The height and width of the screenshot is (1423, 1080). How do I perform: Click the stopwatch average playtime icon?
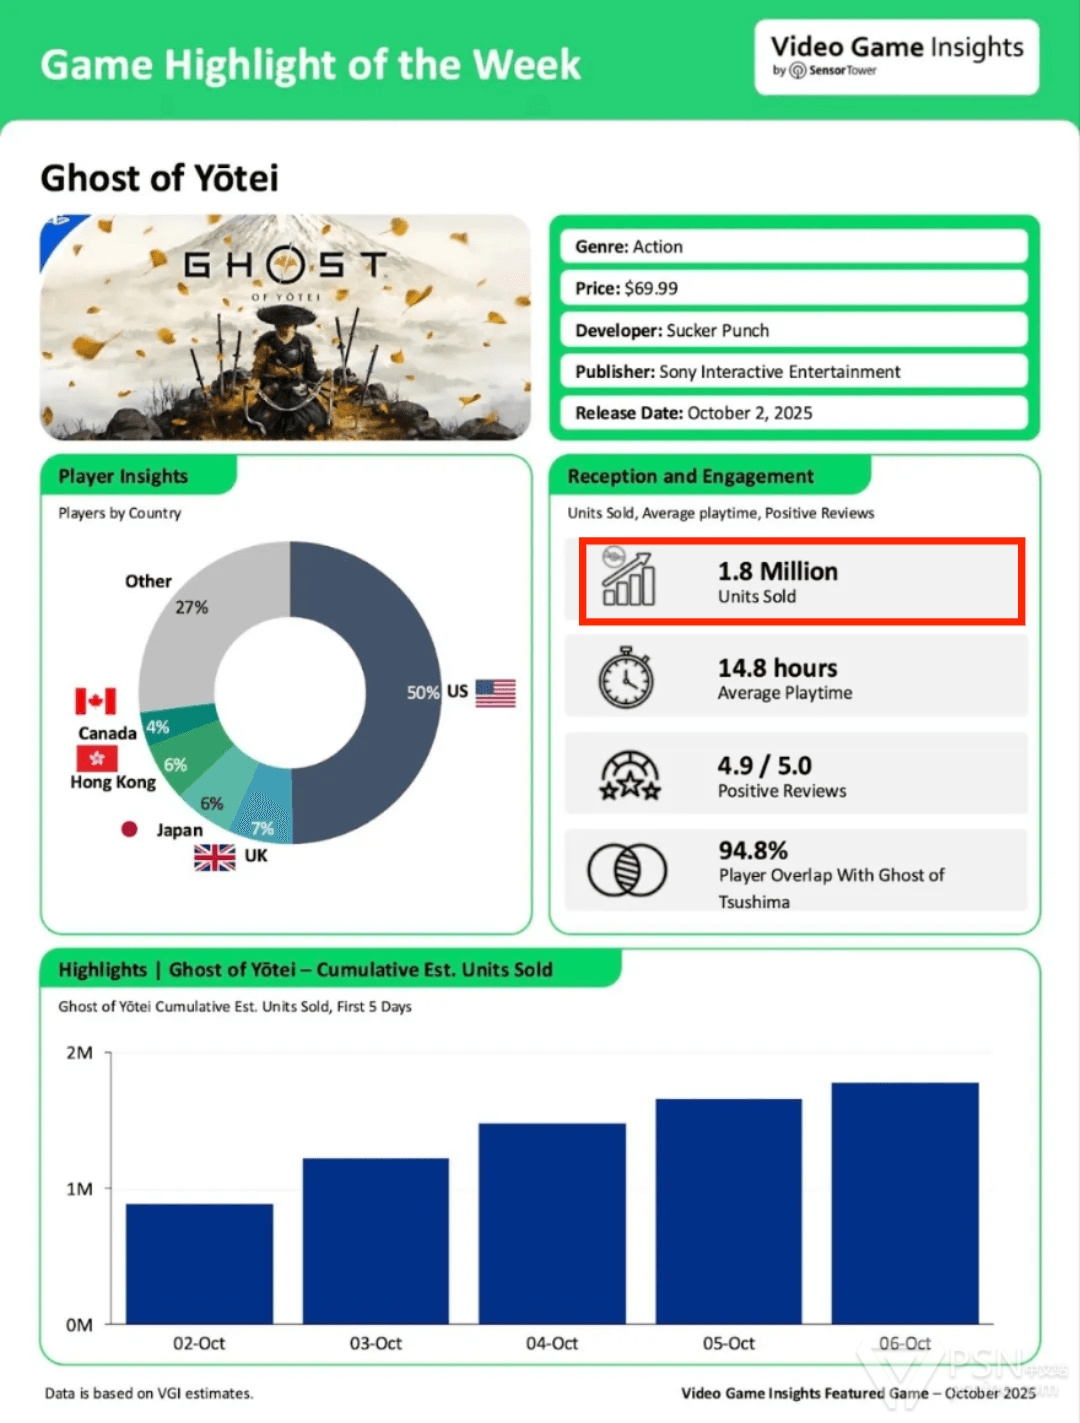tap(626, 678)
